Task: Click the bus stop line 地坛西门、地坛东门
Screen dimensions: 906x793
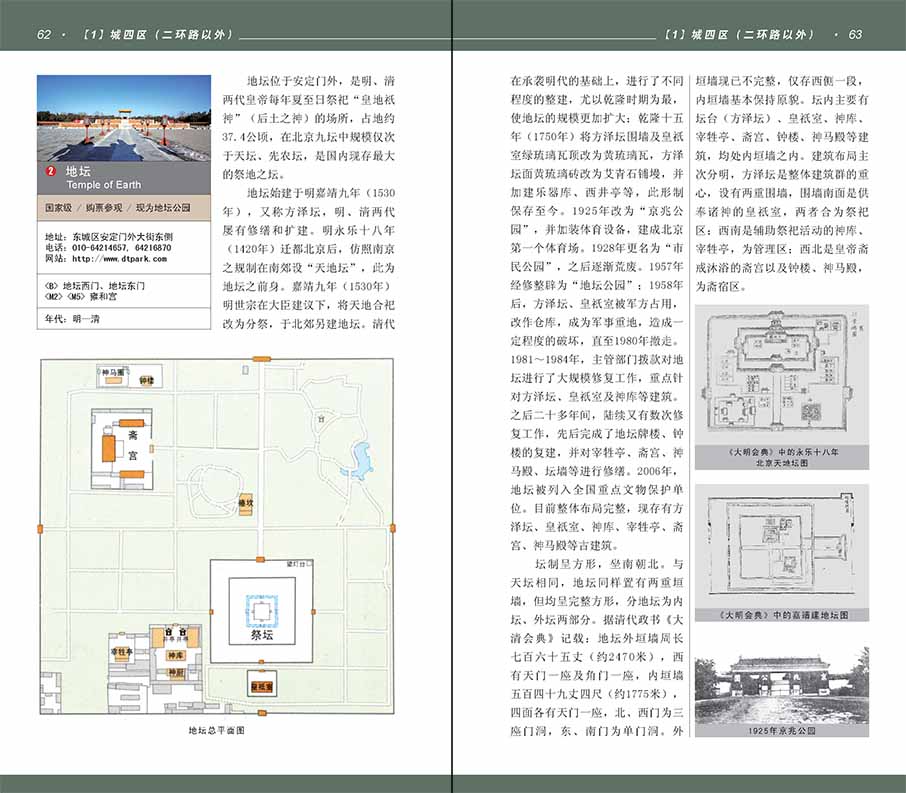Action: point(95,286)
